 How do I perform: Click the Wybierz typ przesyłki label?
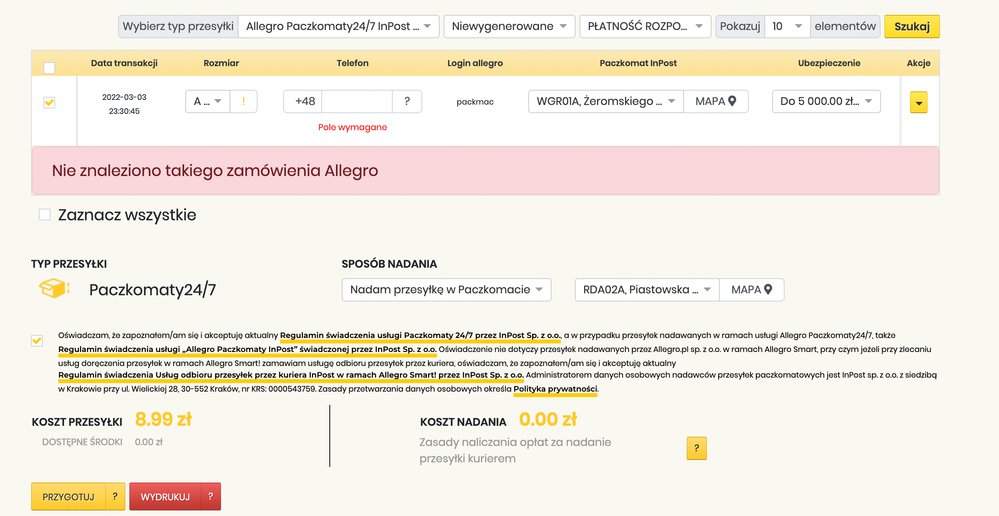(x=178, y=27)
